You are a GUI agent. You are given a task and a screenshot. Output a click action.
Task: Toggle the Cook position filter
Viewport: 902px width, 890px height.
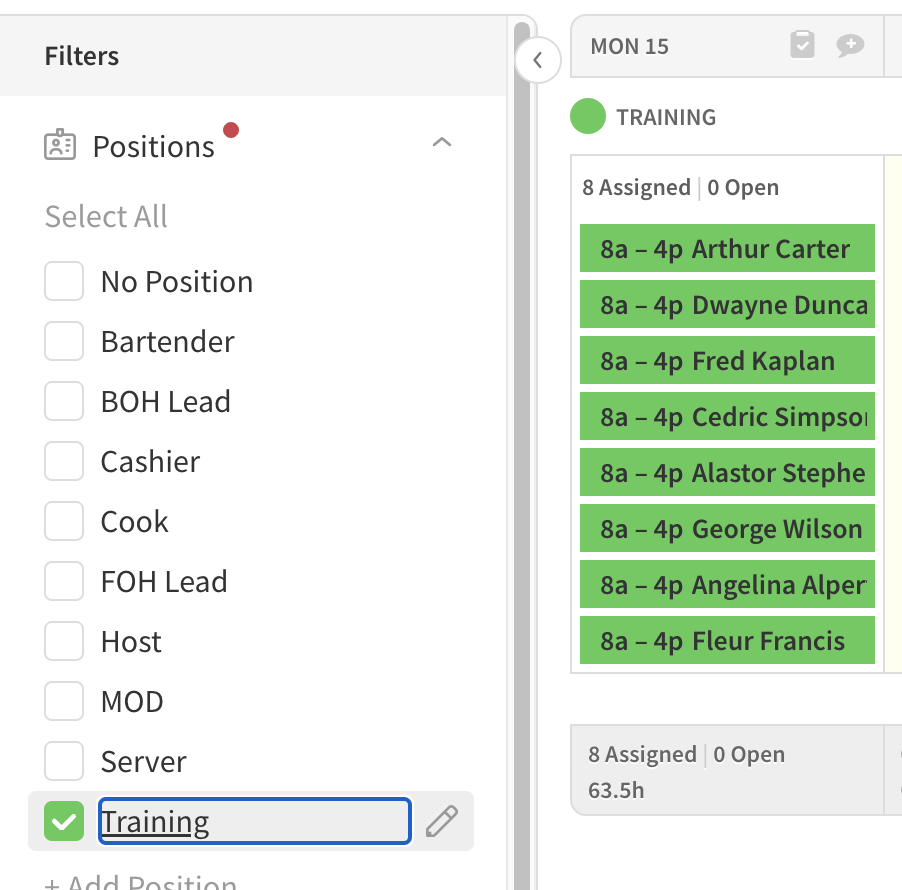(x=64, y=522)
